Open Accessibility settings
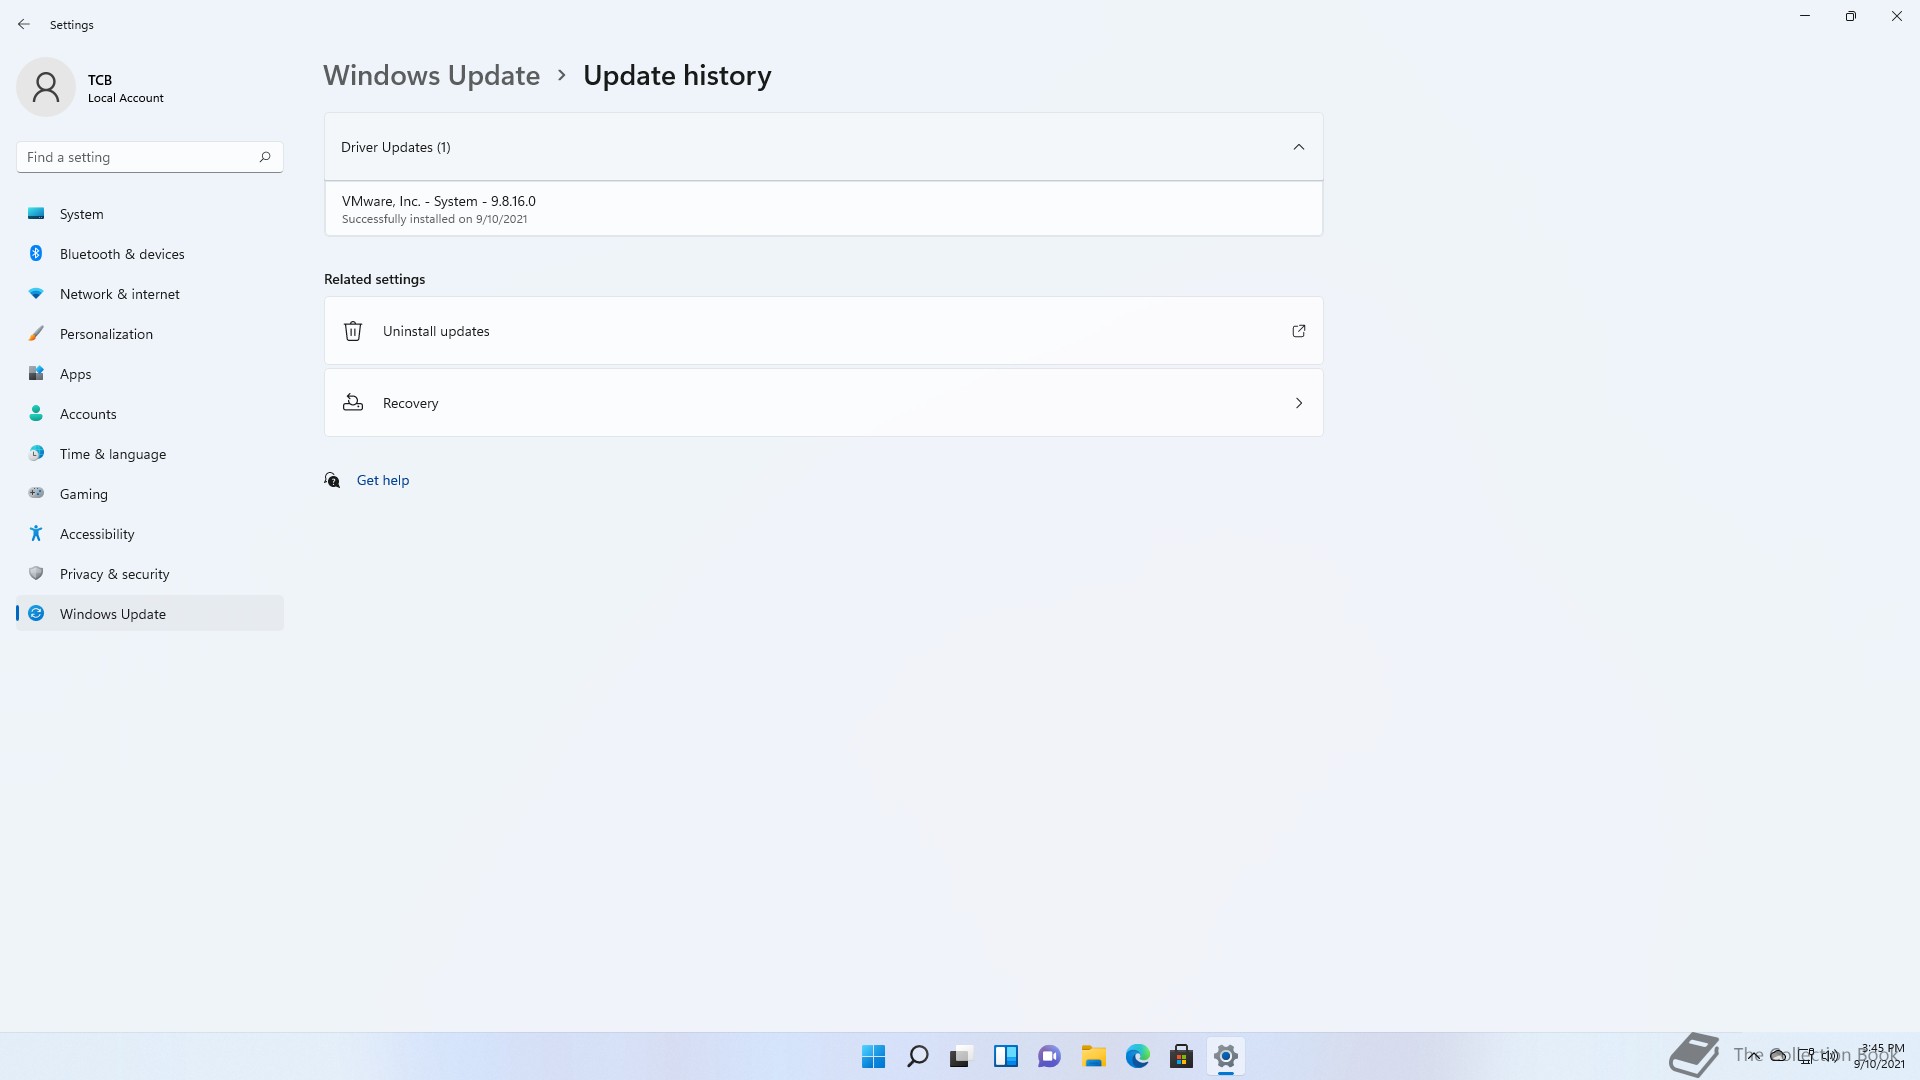Viewport: 1920px width, 1080px height. (x=150, y=534)
